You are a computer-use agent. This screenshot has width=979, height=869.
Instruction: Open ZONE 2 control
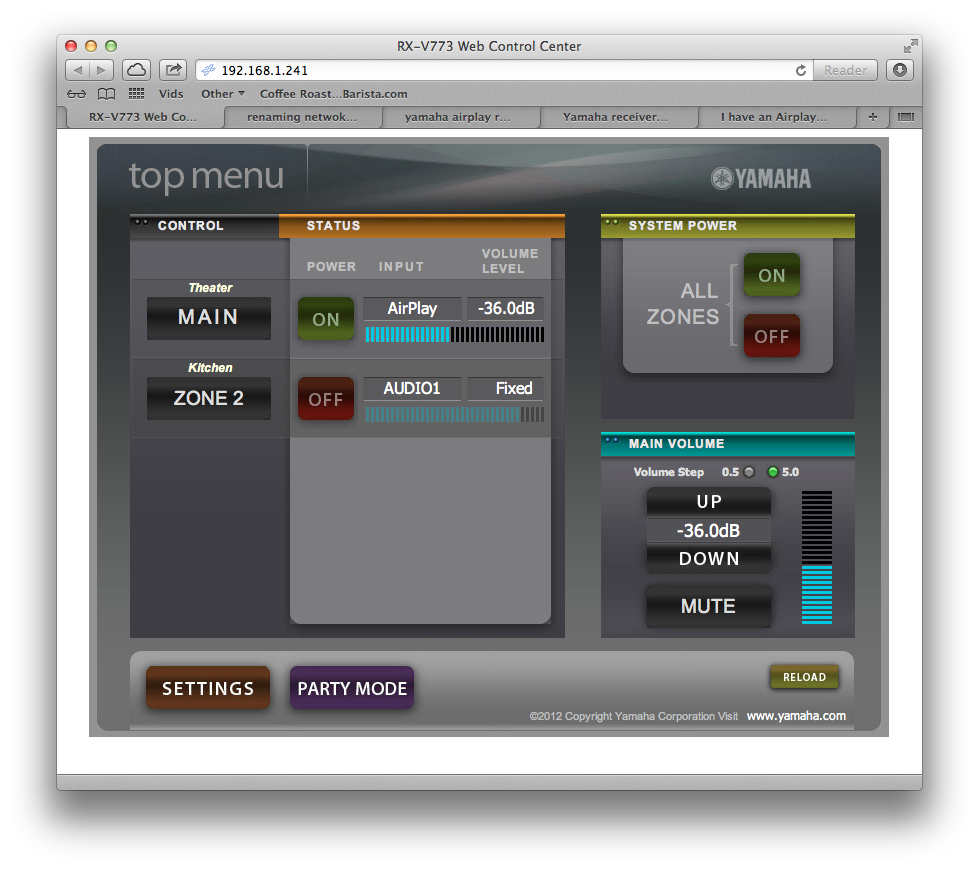click(x=209, y=398)
